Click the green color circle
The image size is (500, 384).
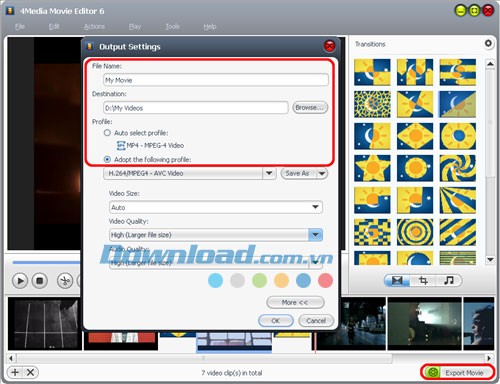coord(259,280)
